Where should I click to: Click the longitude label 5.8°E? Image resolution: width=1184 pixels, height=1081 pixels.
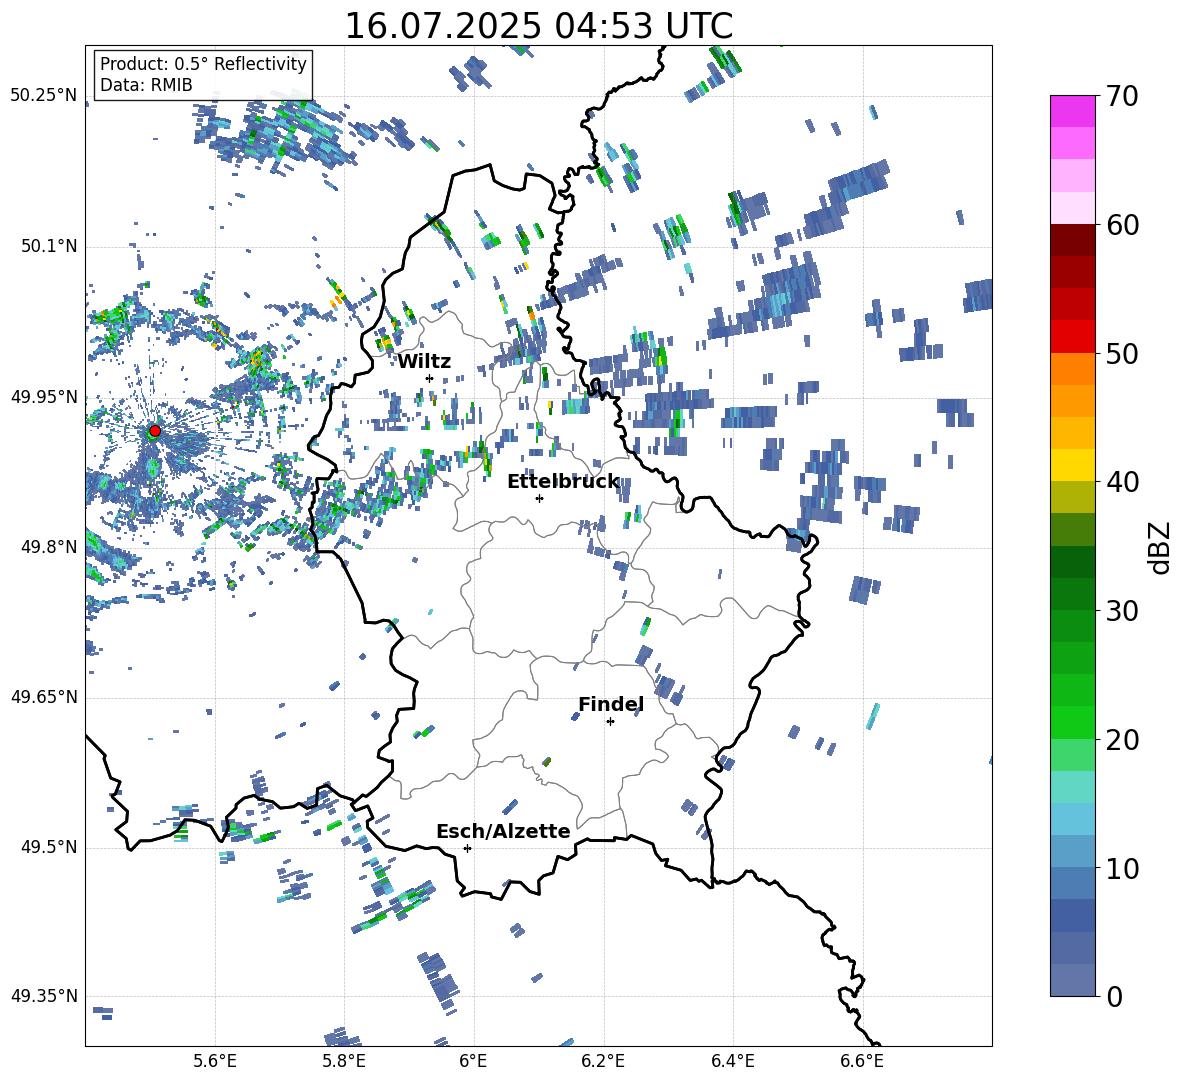click(344, 1061)
